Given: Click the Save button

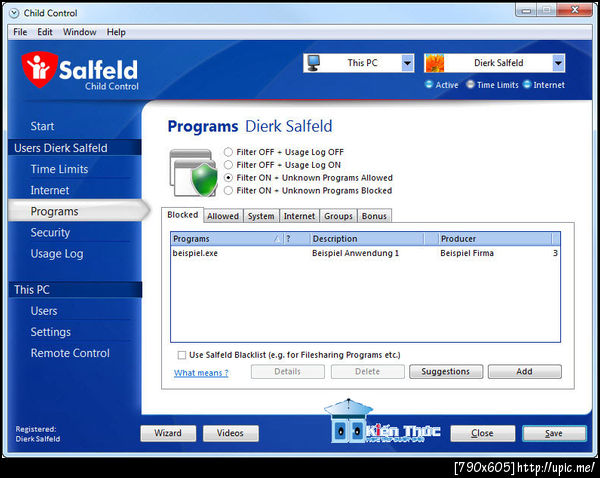Looking at the screenshot, I should click(554, 433).
